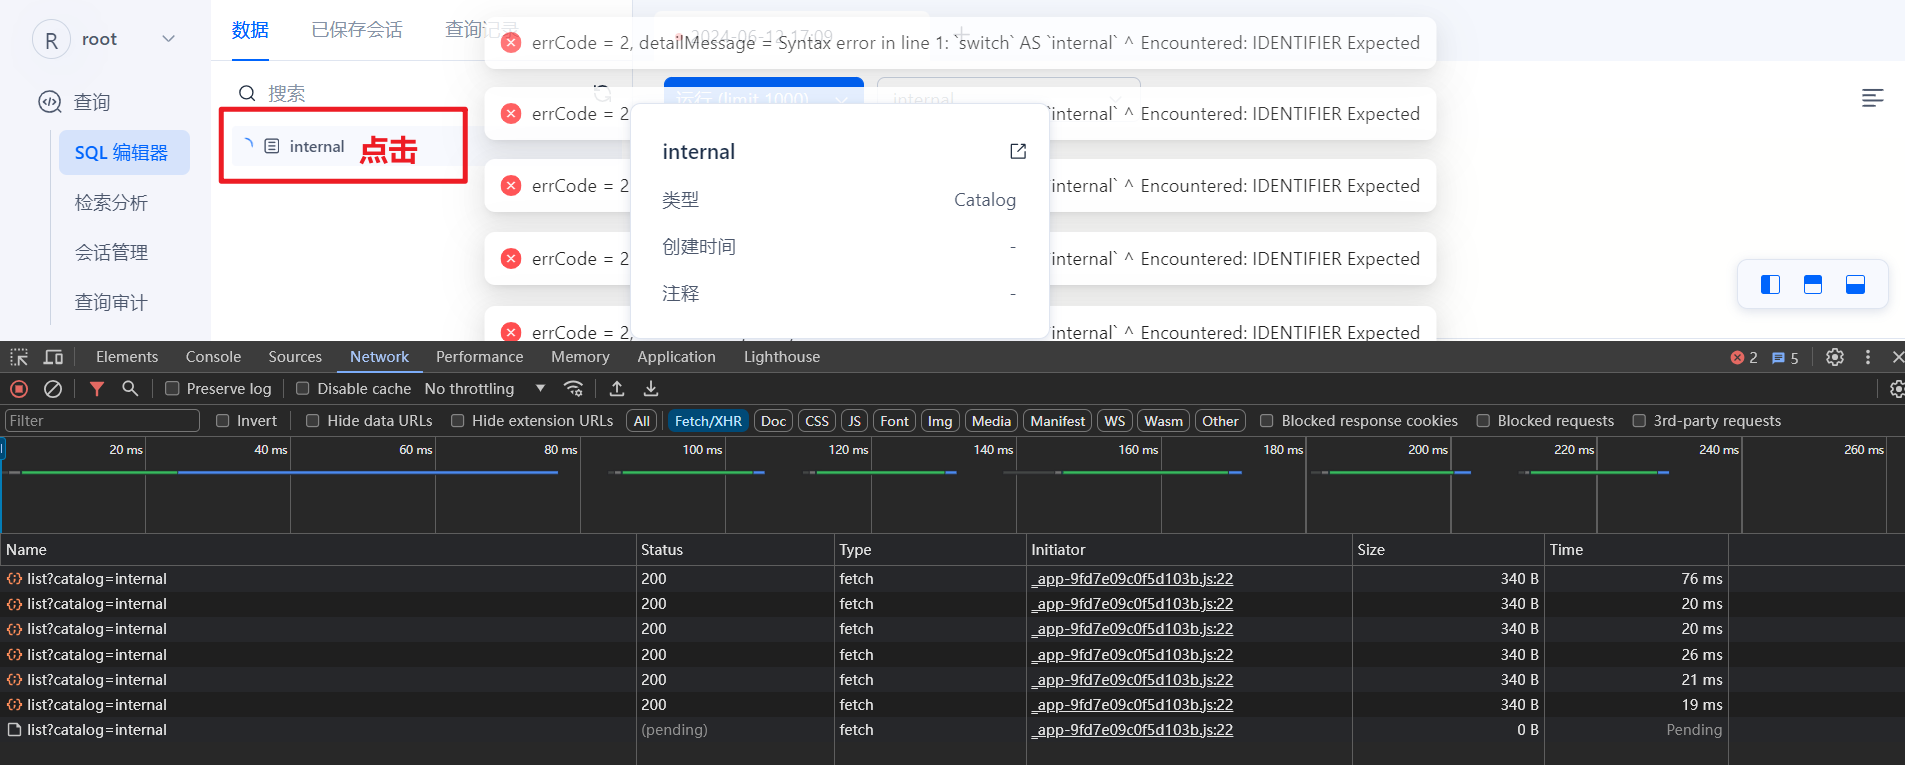Viewport: 1905px width, 765px height.
Task: Open the DevTools three-dot customize menu
Action: pos(1868,357)
